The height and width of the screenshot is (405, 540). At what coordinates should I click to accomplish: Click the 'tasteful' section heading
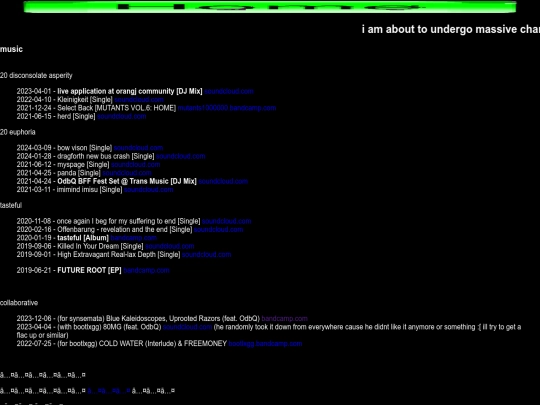pyautogui.click(x=11, y=206)
